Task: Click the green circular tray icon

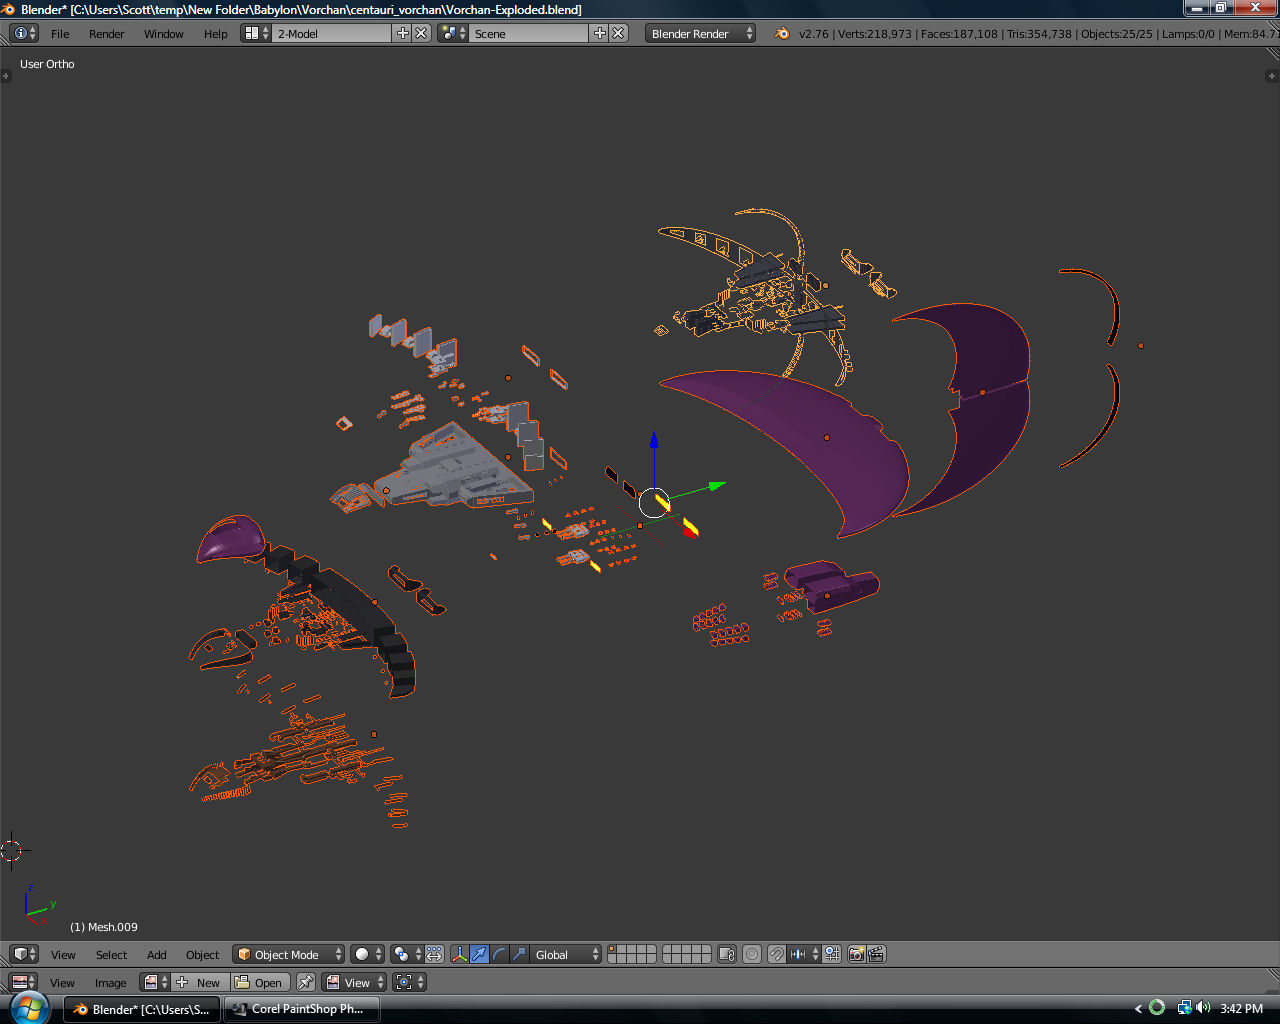Action: [1157, 1008]
